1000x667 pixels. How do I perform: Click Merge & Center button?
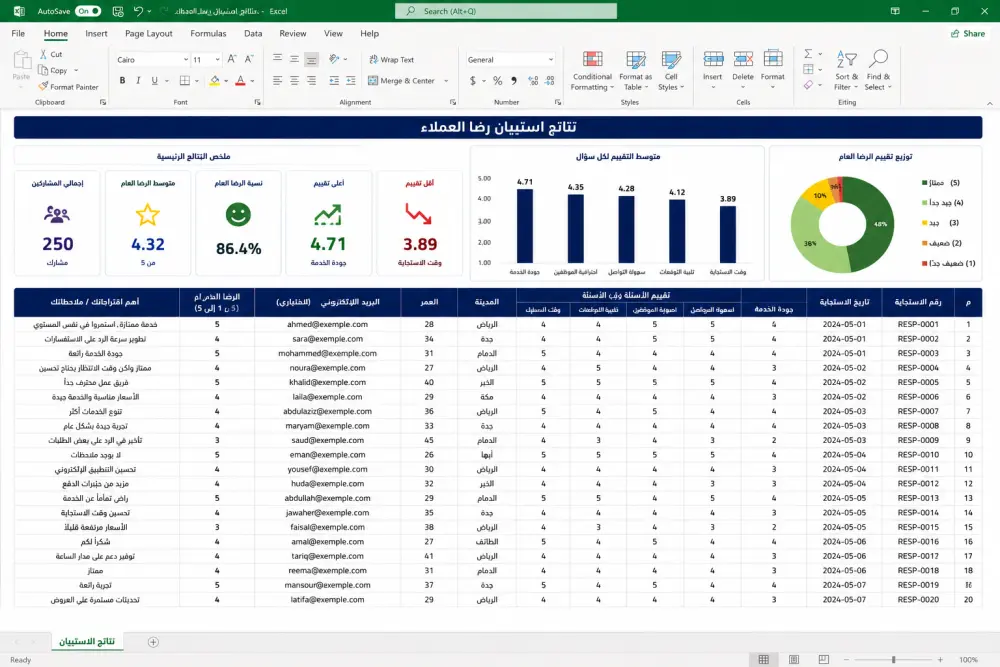pyautogui.click(x=402, y=80)
